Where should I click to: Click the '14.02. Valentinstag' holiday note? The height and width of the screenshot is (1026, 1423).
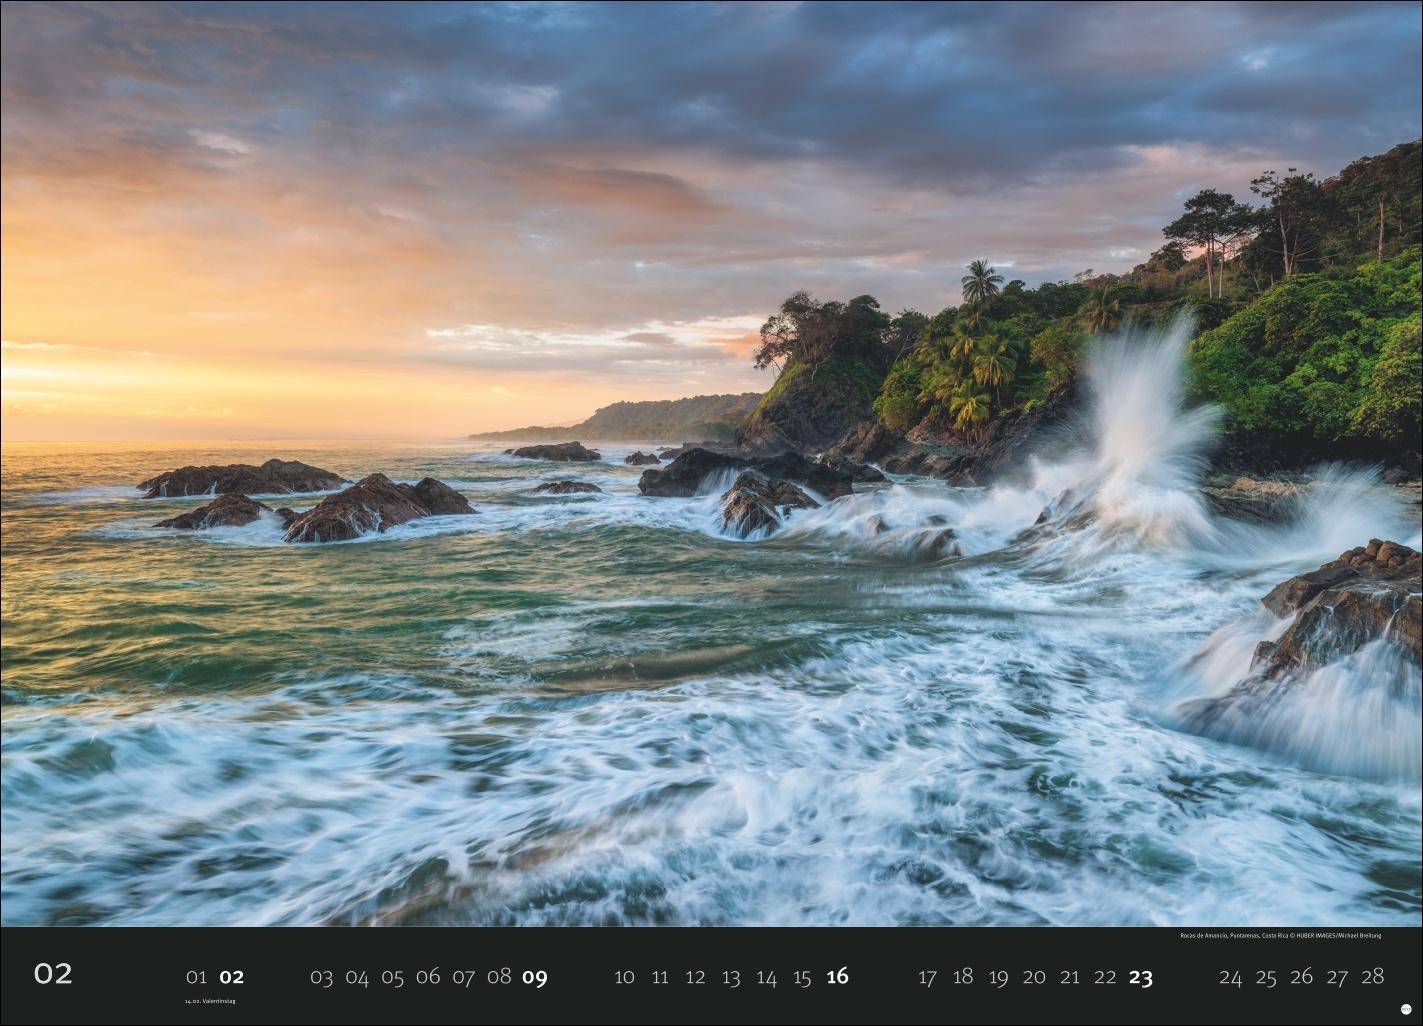(x=210, y=1001)
